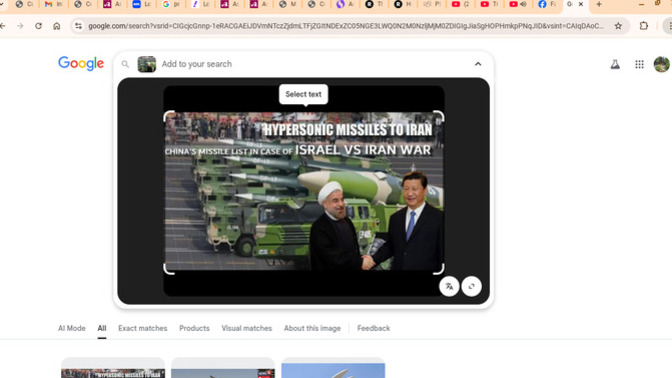Click the top-left crop corner handle
The image size is (672, 378).
(x=169, y=116)
